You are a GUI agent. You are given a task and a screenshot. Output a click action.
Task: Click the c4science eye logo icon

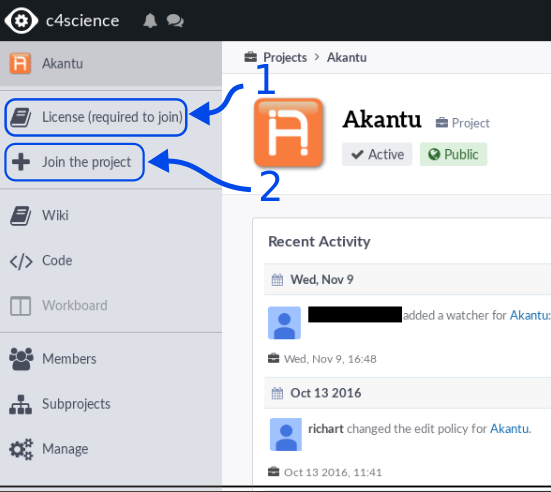pyautogui.click(x=21, y=21)
